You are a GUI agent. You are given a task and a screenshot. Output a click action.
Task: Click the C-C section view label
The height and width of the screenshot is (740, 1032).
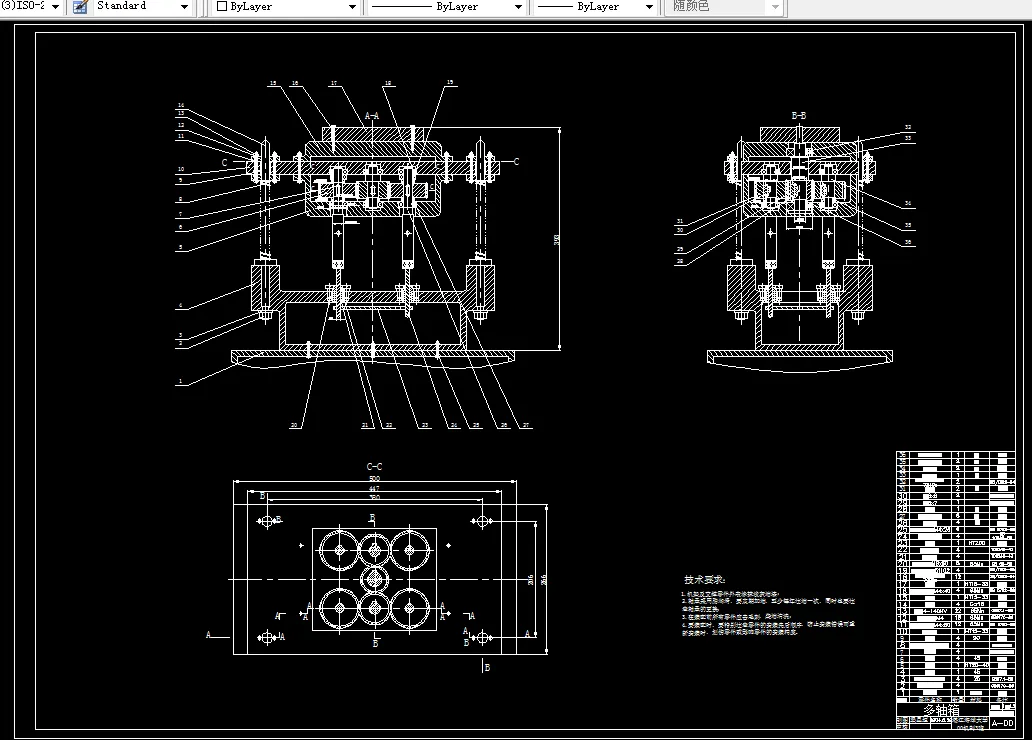point(374,467)
